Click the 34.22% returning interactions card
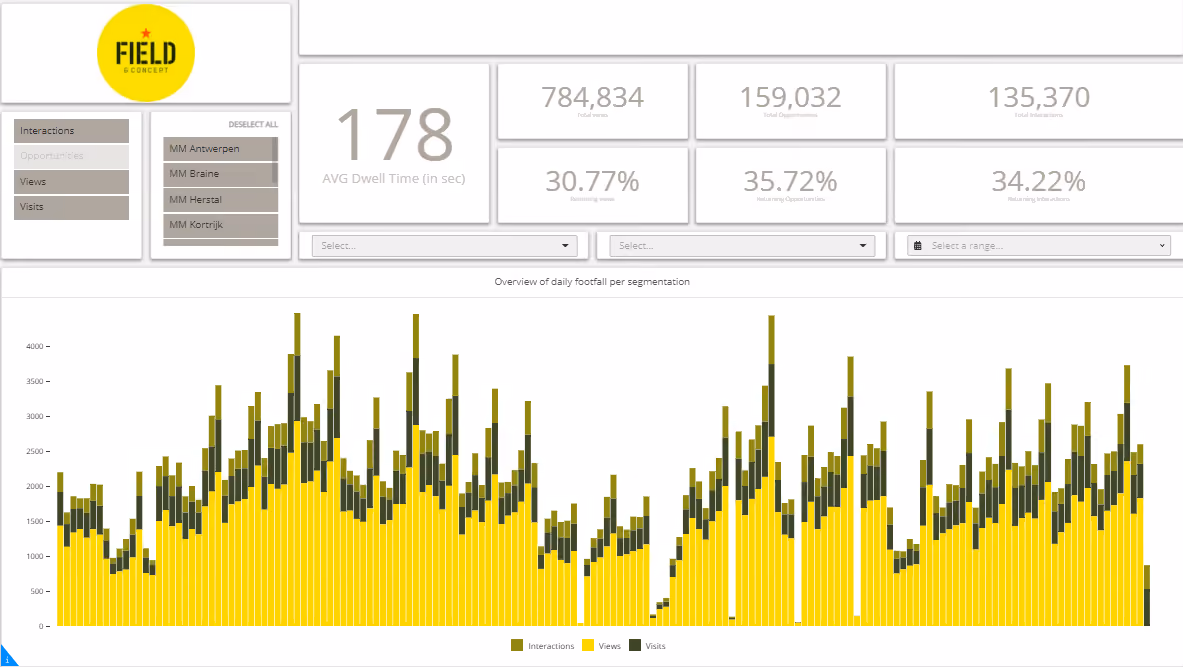This screenshot has height=667, width=1183. (x=1039, y=185)
